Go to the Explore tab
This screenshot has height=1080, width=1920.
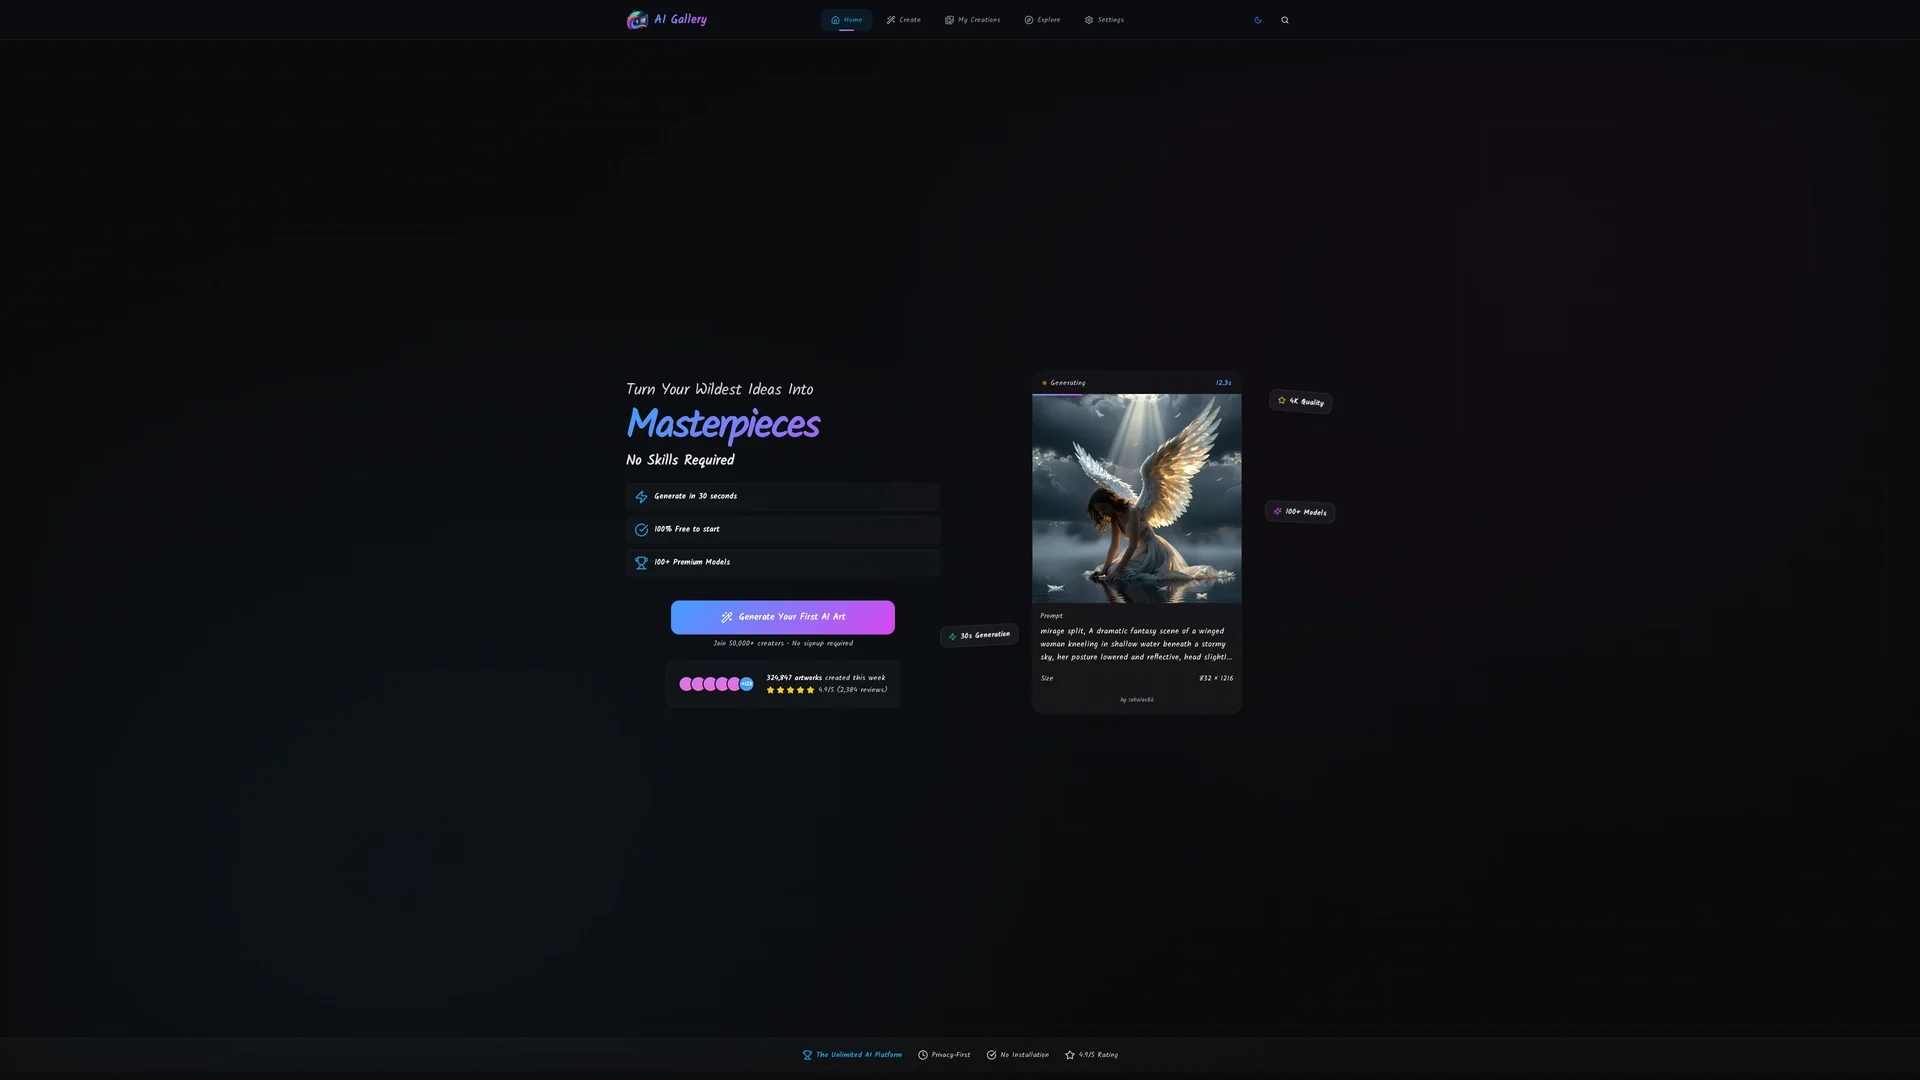point(1042,20)
